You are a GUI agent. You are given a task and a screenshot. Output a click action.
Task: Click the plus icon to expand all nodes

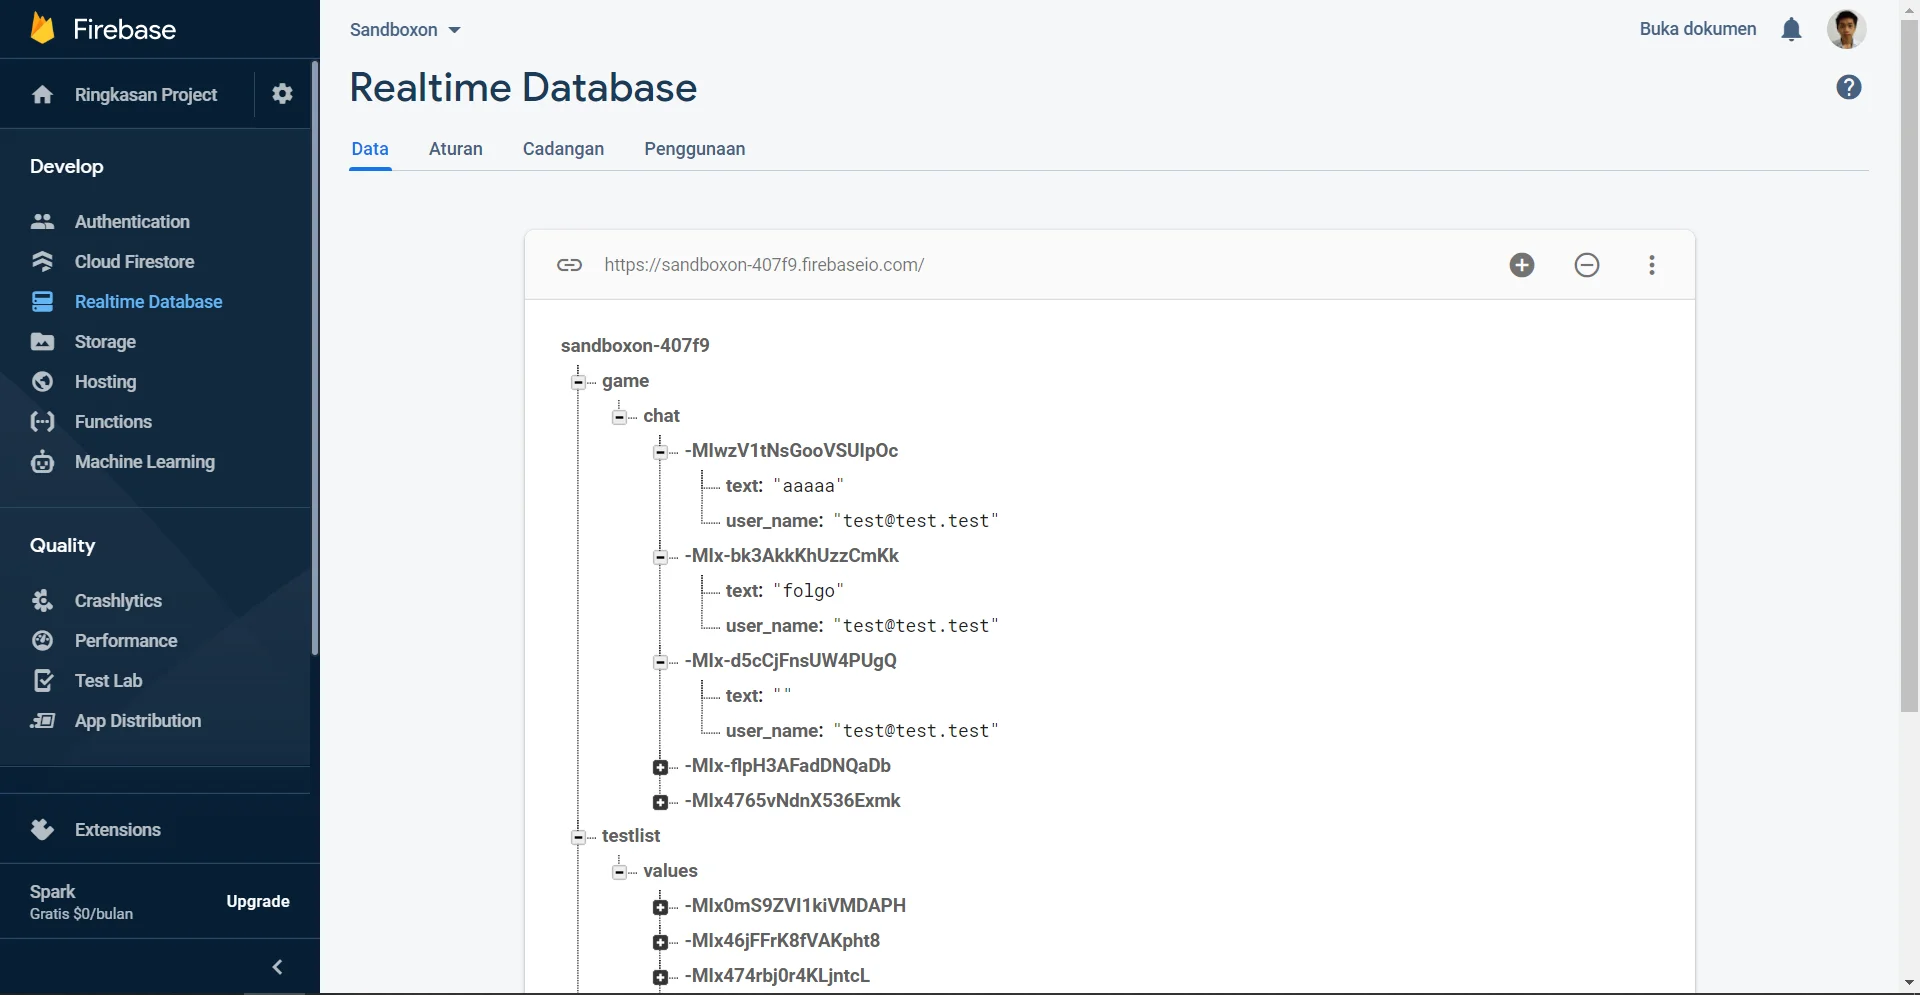click(1522, 265)
